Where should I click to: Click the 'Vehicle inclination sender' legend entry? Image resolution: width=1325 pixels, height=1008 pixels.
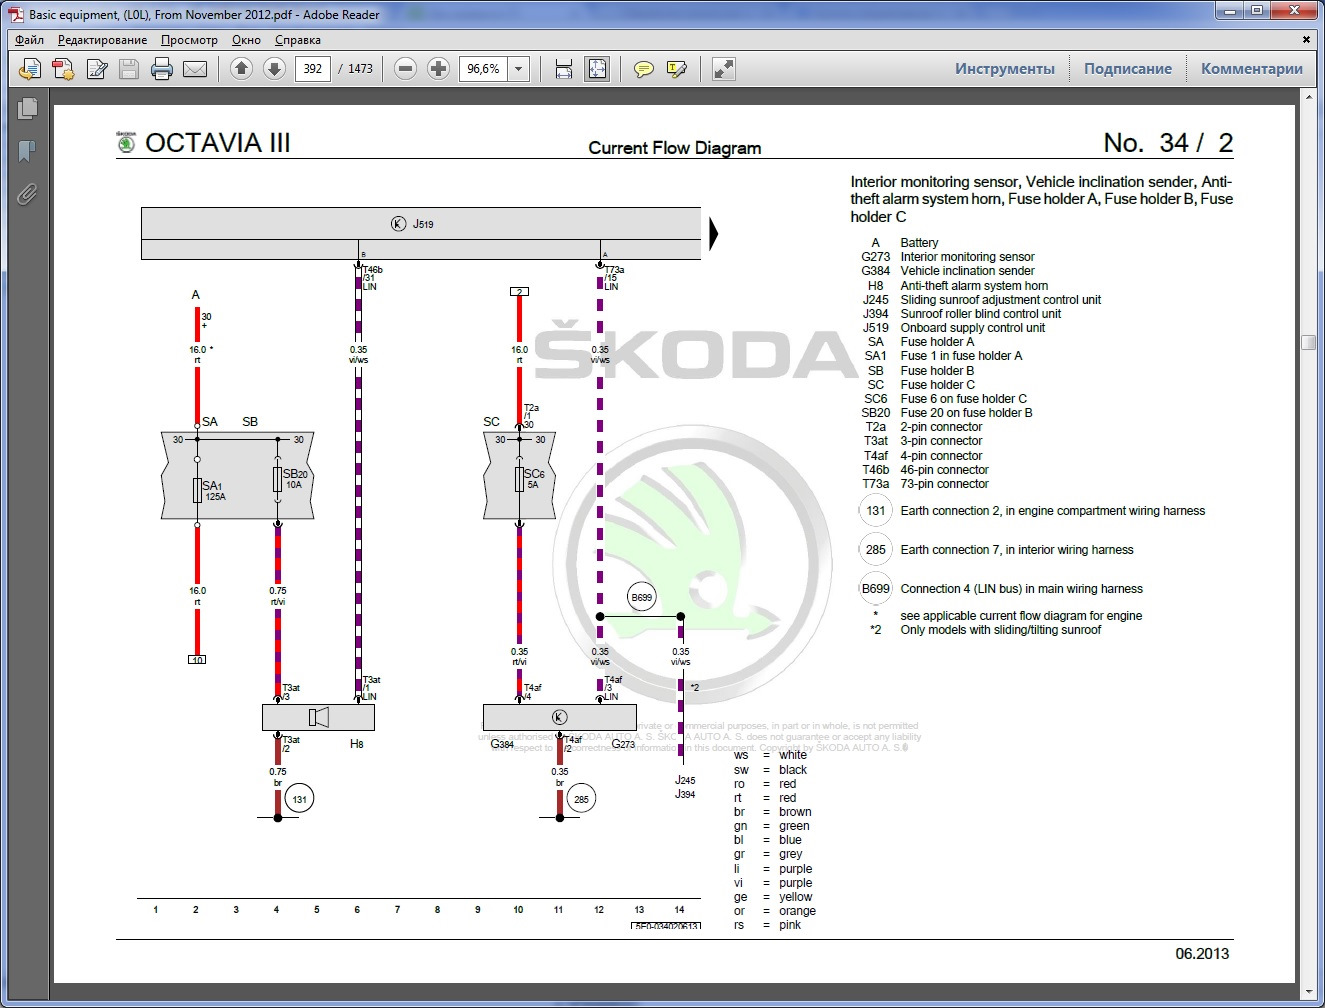tap(967, 271)
